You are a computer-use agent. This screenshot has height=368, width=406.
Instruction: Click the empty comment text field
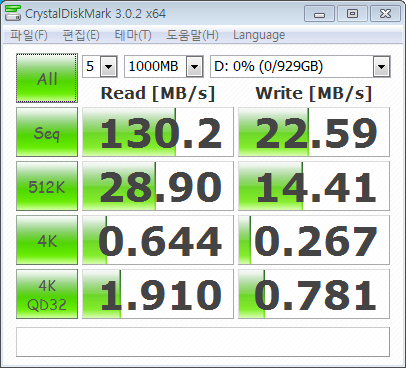203,342
